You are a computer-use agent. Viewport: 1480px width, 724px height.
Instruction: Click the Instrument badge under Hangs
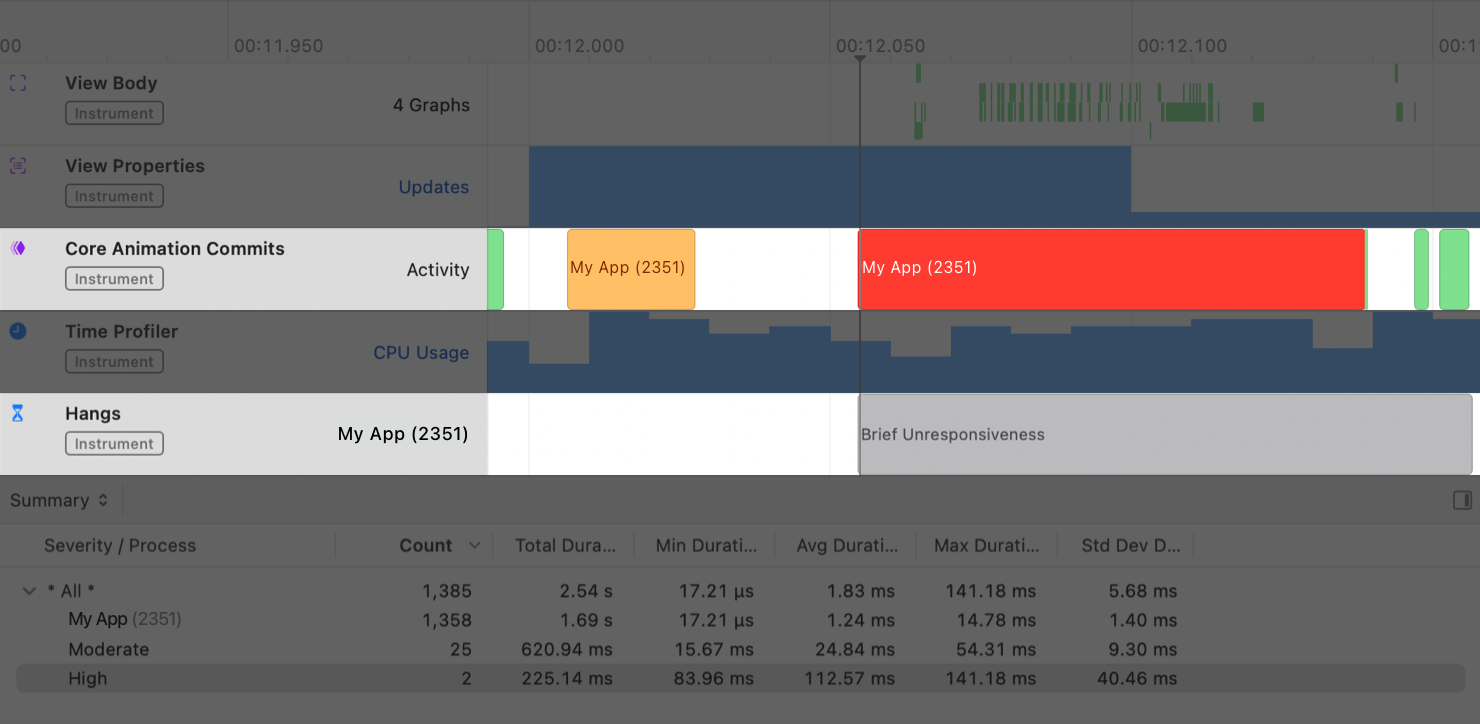pos(114,443)
